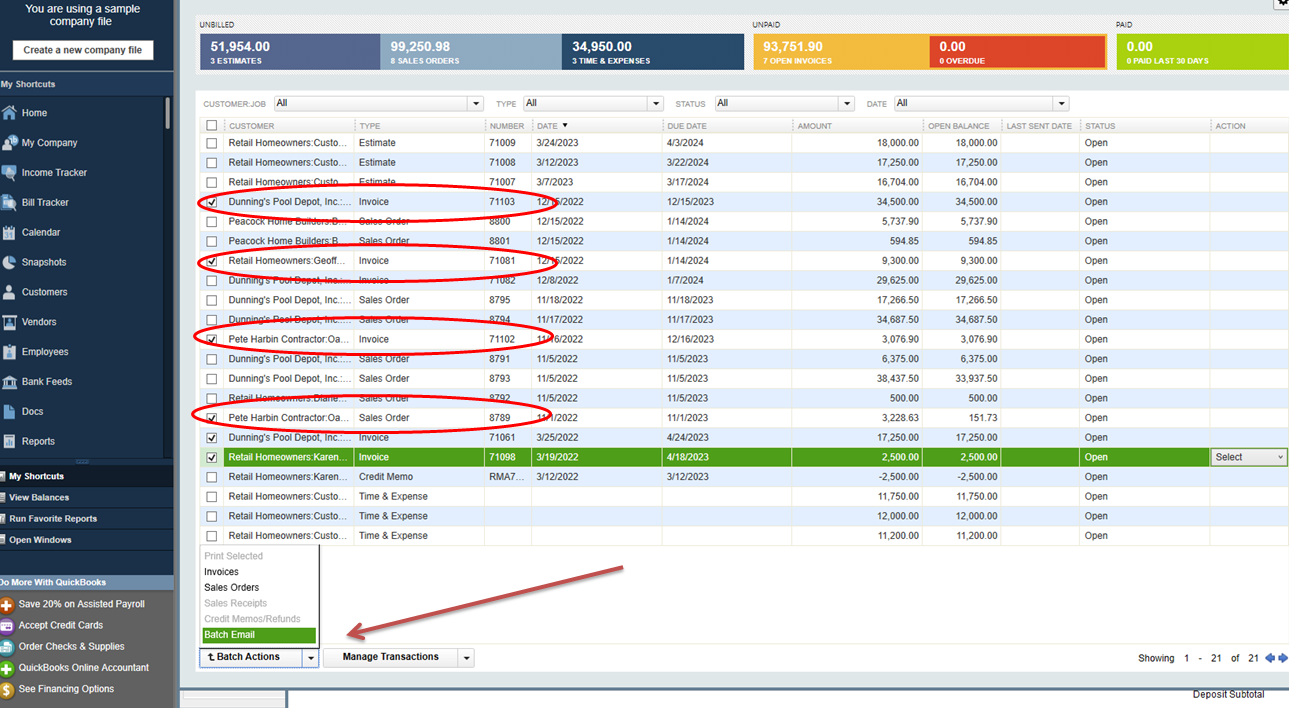This screenshot has height=708, width=1289.
Task: Open the Calendar shortcut icon
Action: point(9,232)
